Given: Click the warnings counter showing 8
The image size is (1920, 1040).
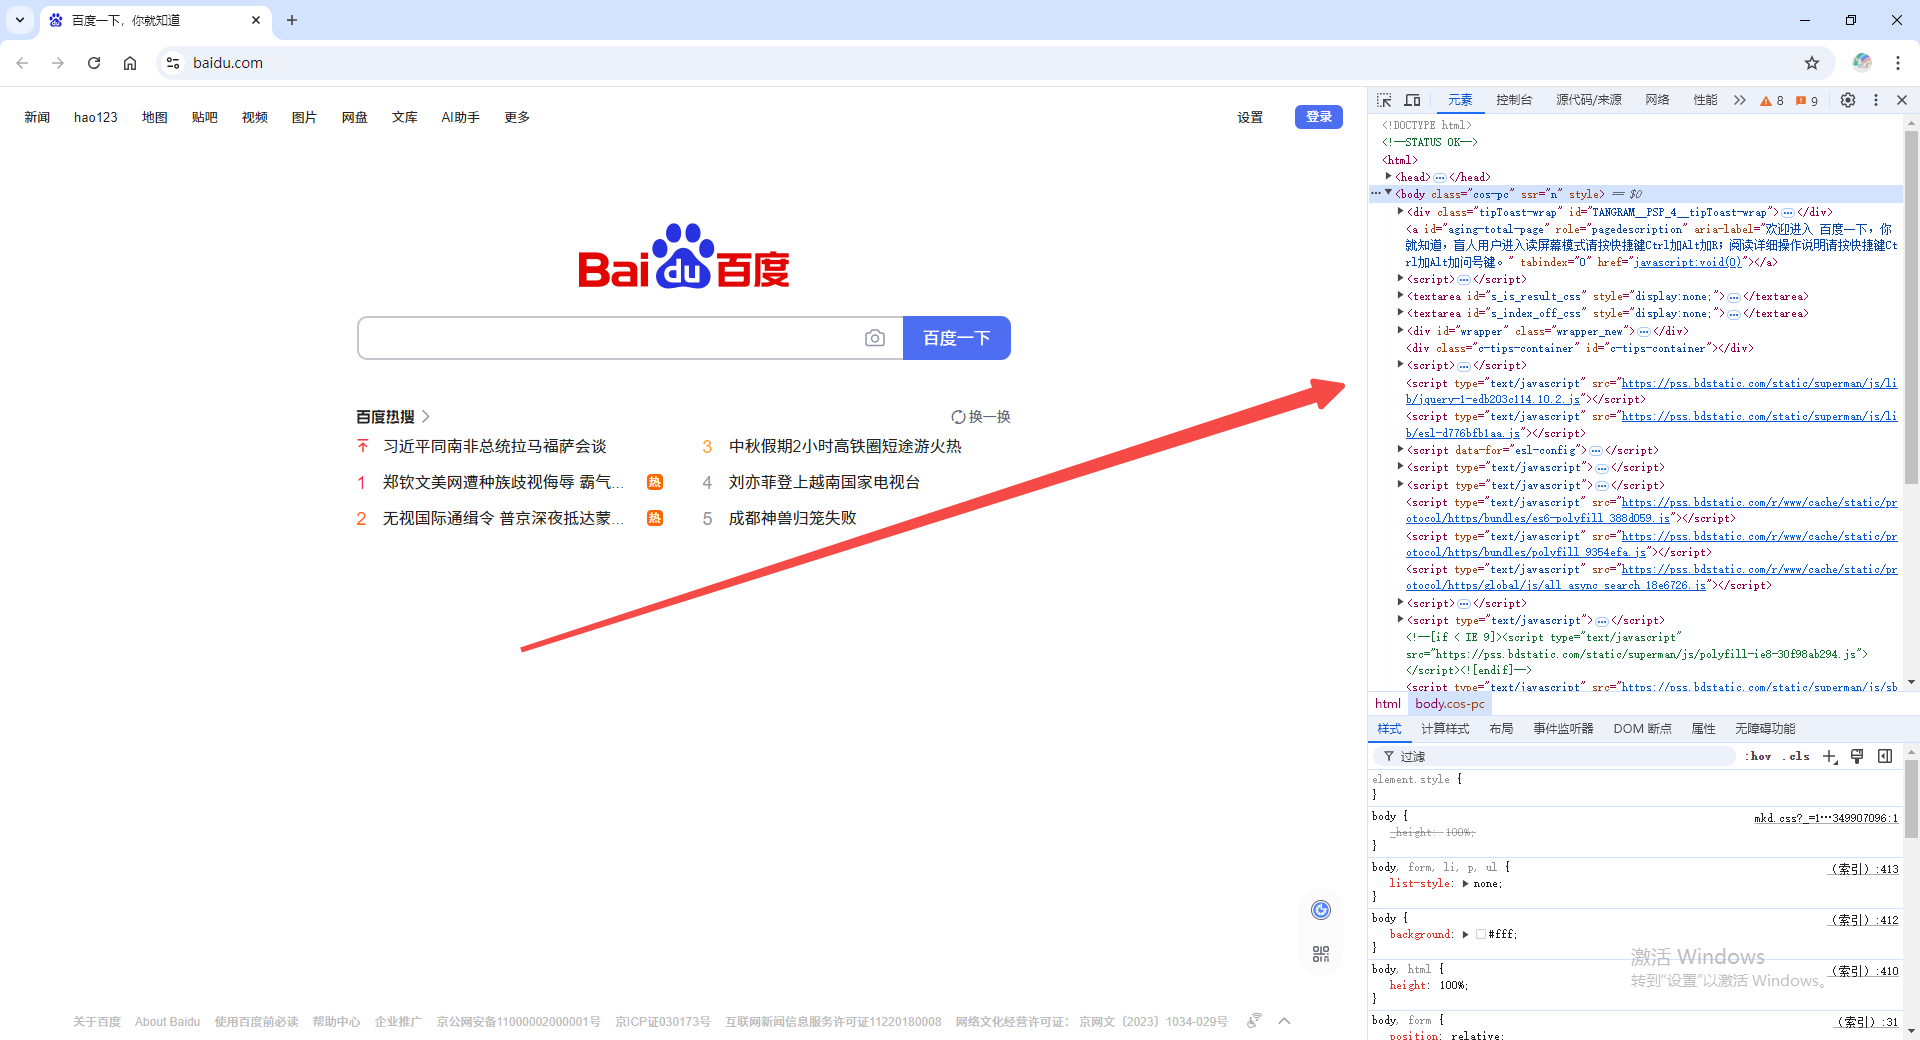Looking at the screenshot, I should point(1772,100).
